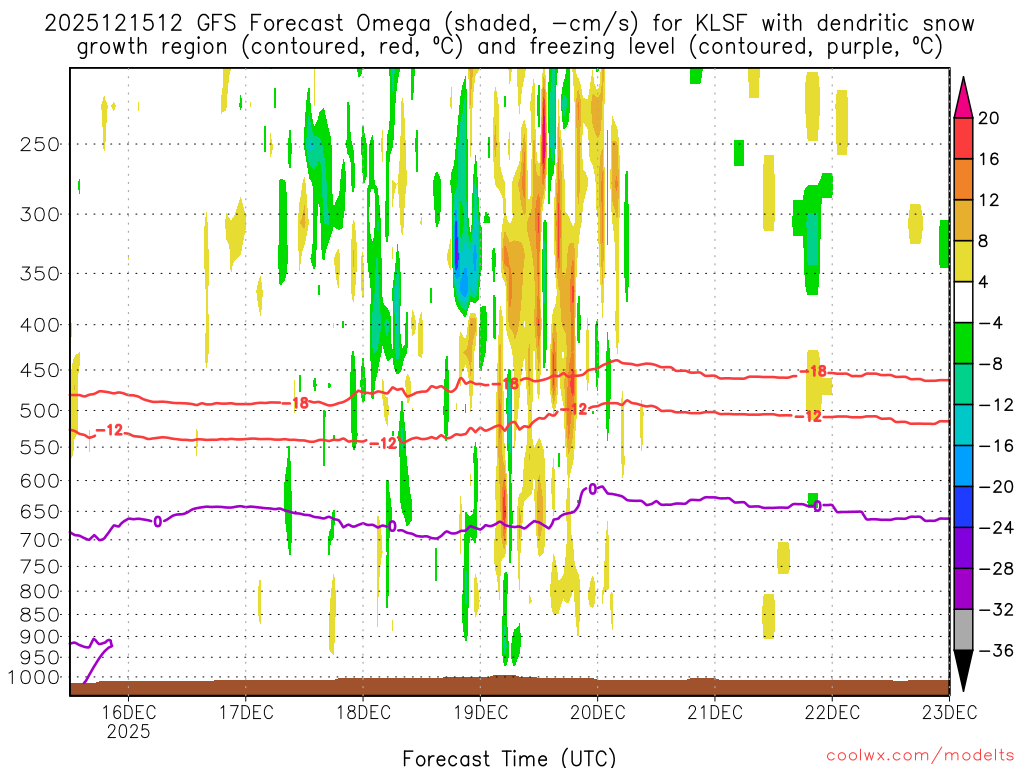1024x768 pixels.
Task: Click the 'Forecast Time (UTC)' axis title
Action: 509,758
